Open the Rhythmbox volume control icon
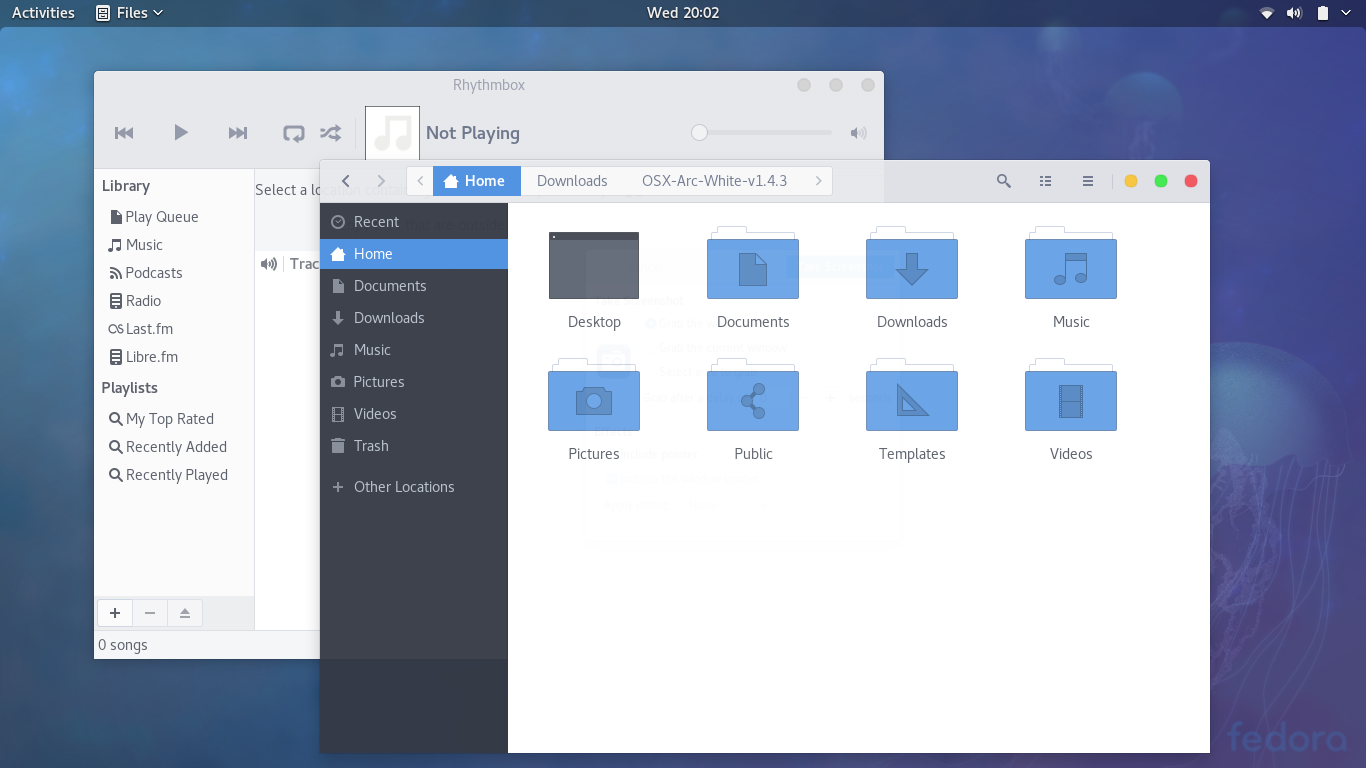This screenshot has width=1366, height=768. (x=858, y=133)
